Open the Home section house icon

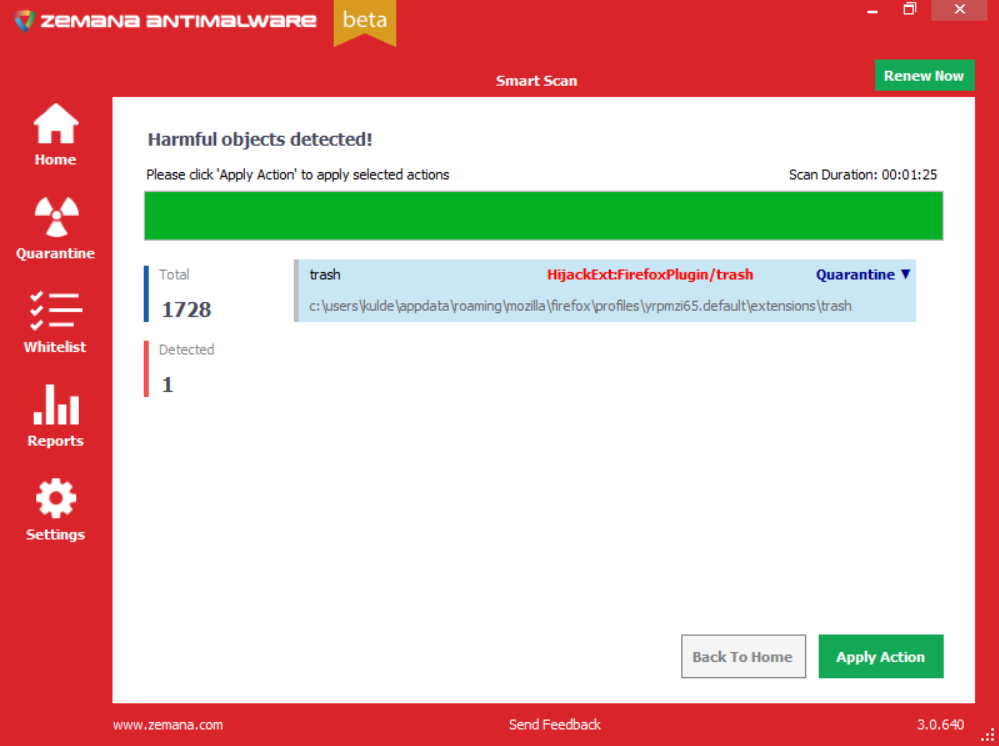(56, 124)
